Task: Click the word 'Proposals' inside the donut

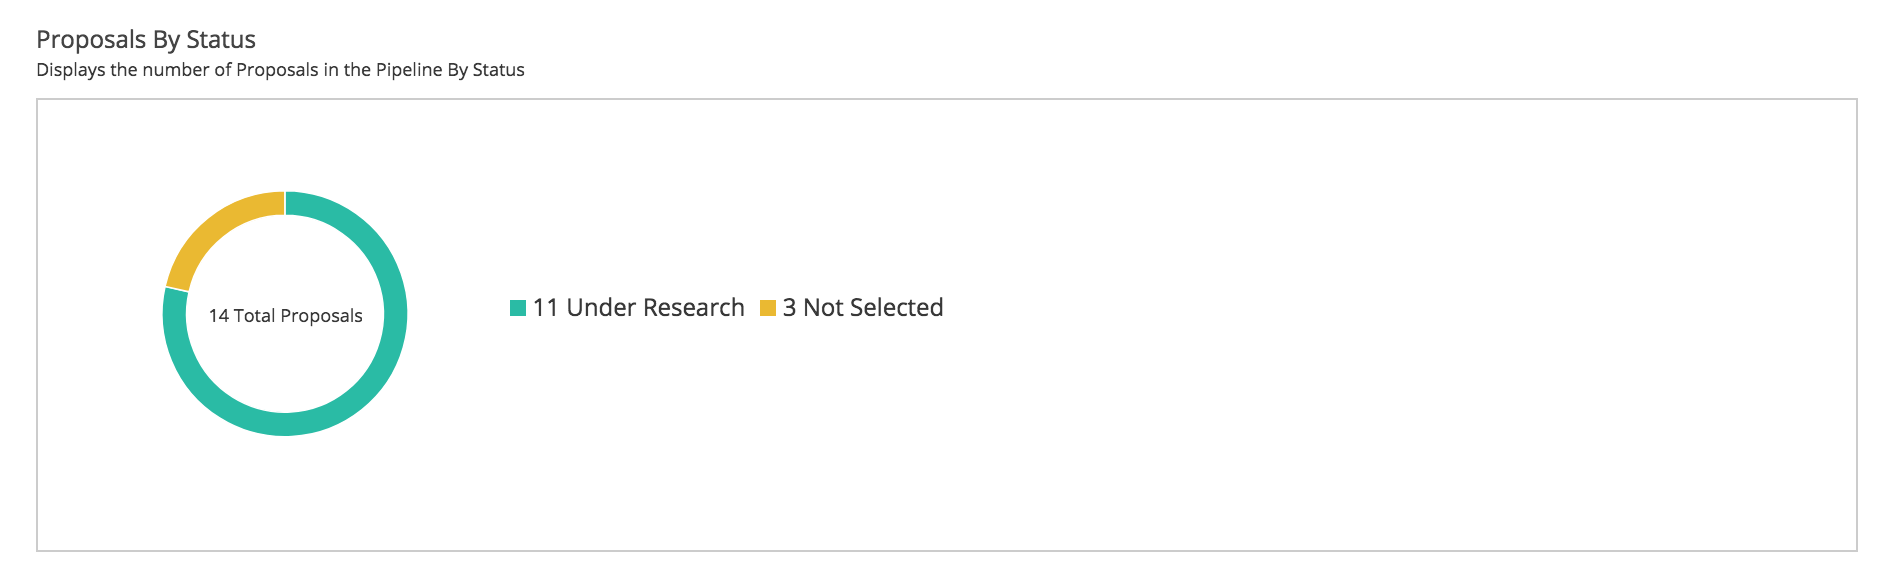Action: pos(321,316)
